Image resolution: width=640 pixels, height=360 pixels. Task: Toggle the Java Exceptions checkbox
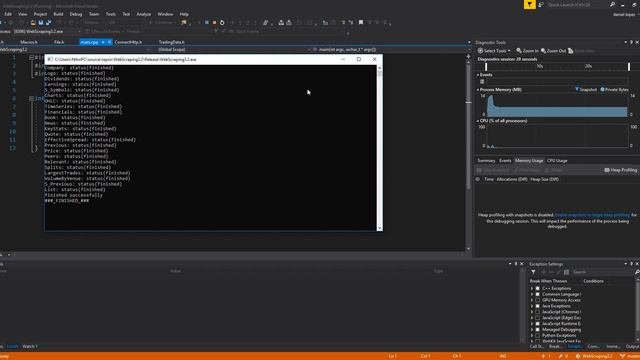[x=538, y=306]
